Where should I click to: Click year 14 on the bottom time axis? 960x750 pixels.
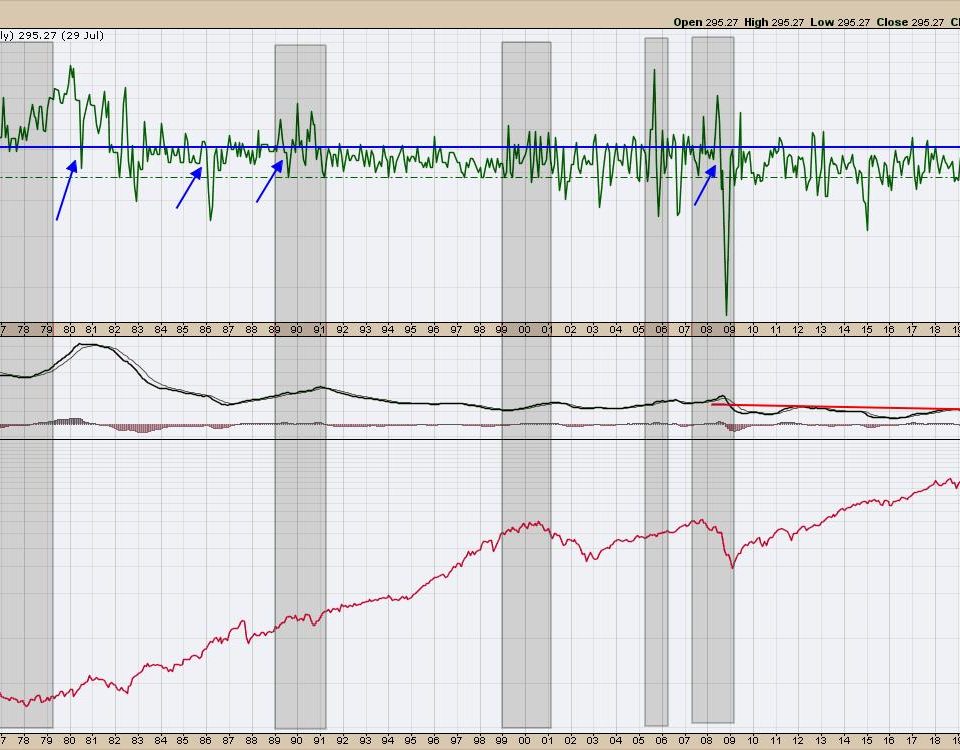pyautogui.click(x=843, y=743)
